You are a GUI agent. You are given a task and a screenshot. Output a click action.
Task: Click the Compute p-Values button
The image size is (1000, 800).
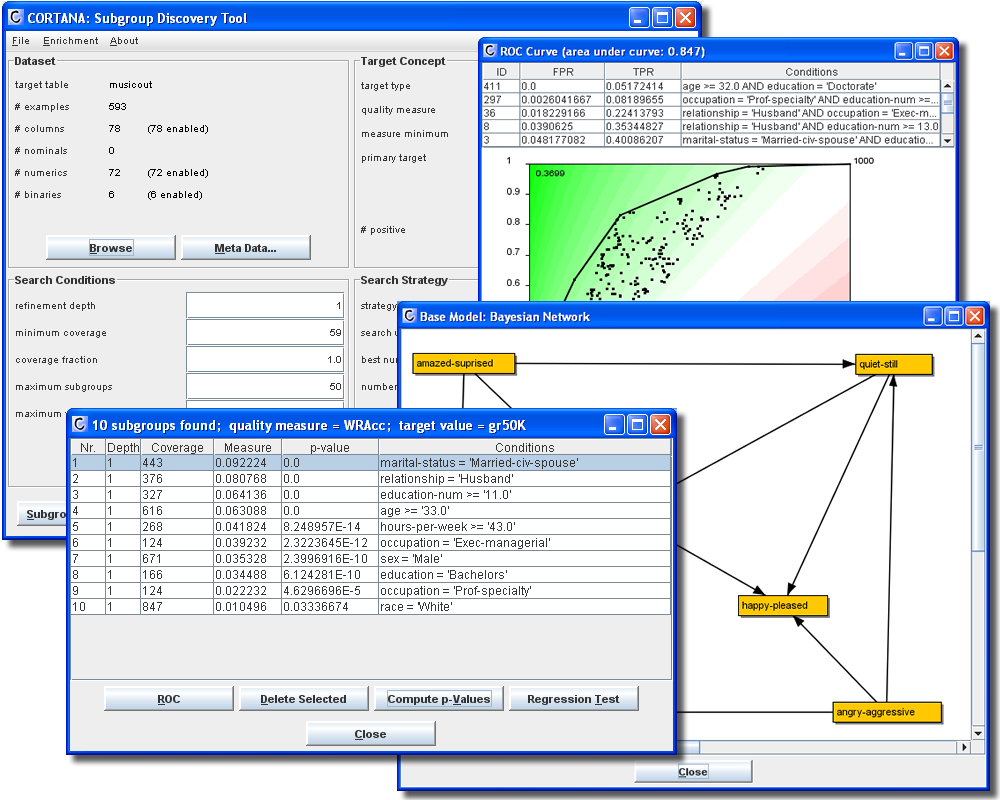pyautogui.click(x=439, y=699)
